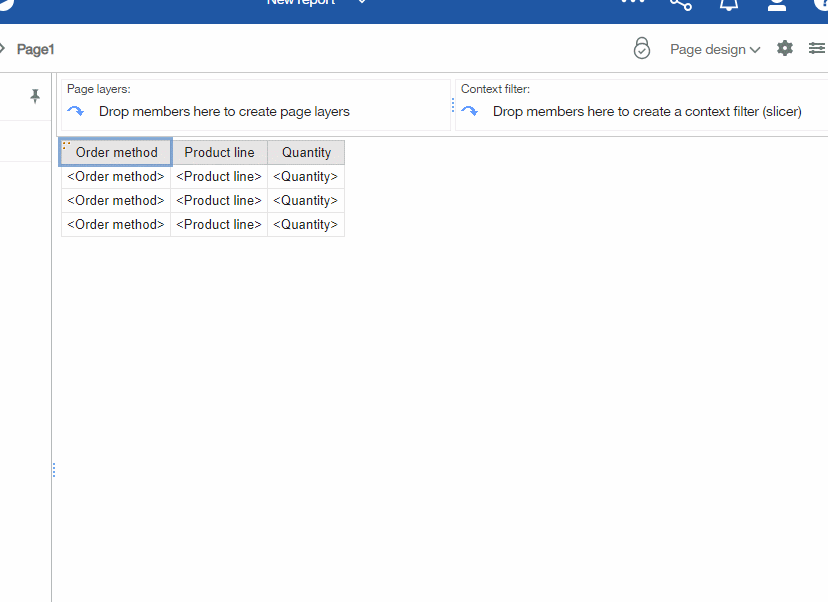Click the pin icon in side panel
This screenshot has height=602, width=828.
coord(35,96)
